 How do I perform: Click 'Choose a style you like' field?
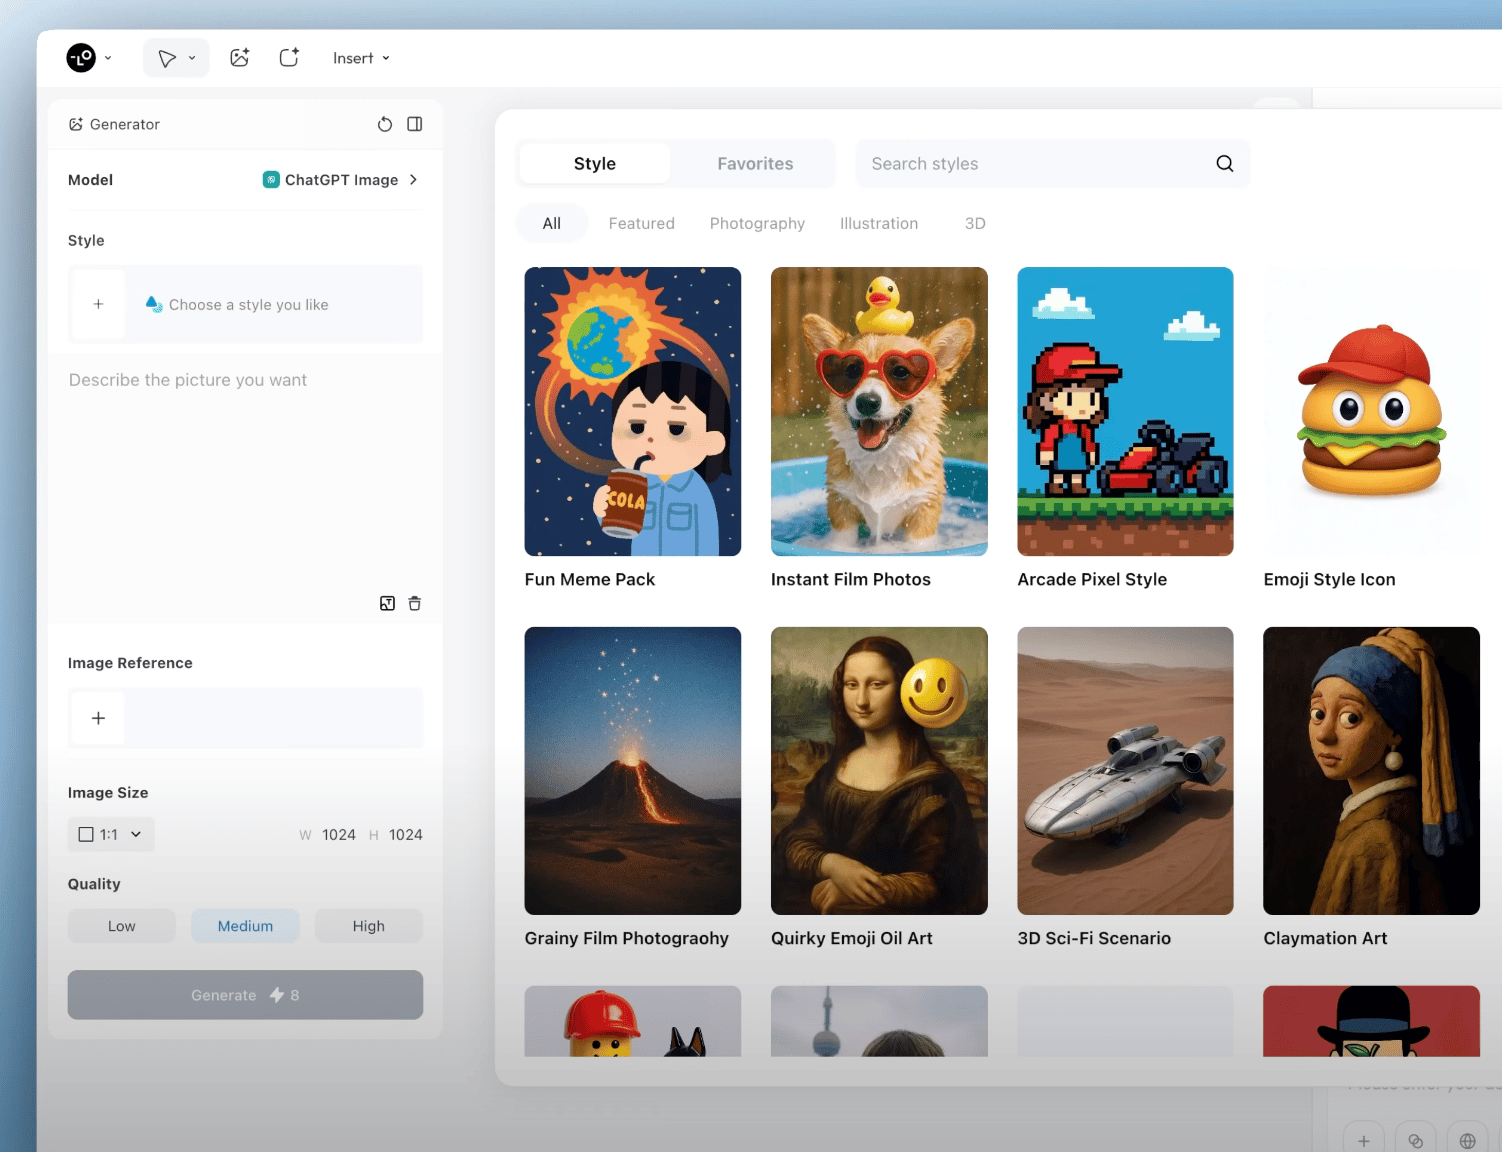coord(245,304)
